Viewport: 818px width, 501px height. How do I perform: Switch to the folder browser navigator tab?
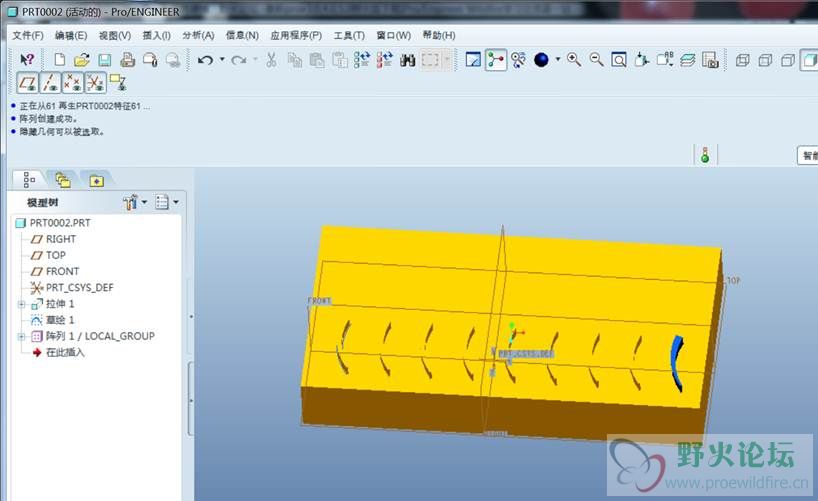63,180
